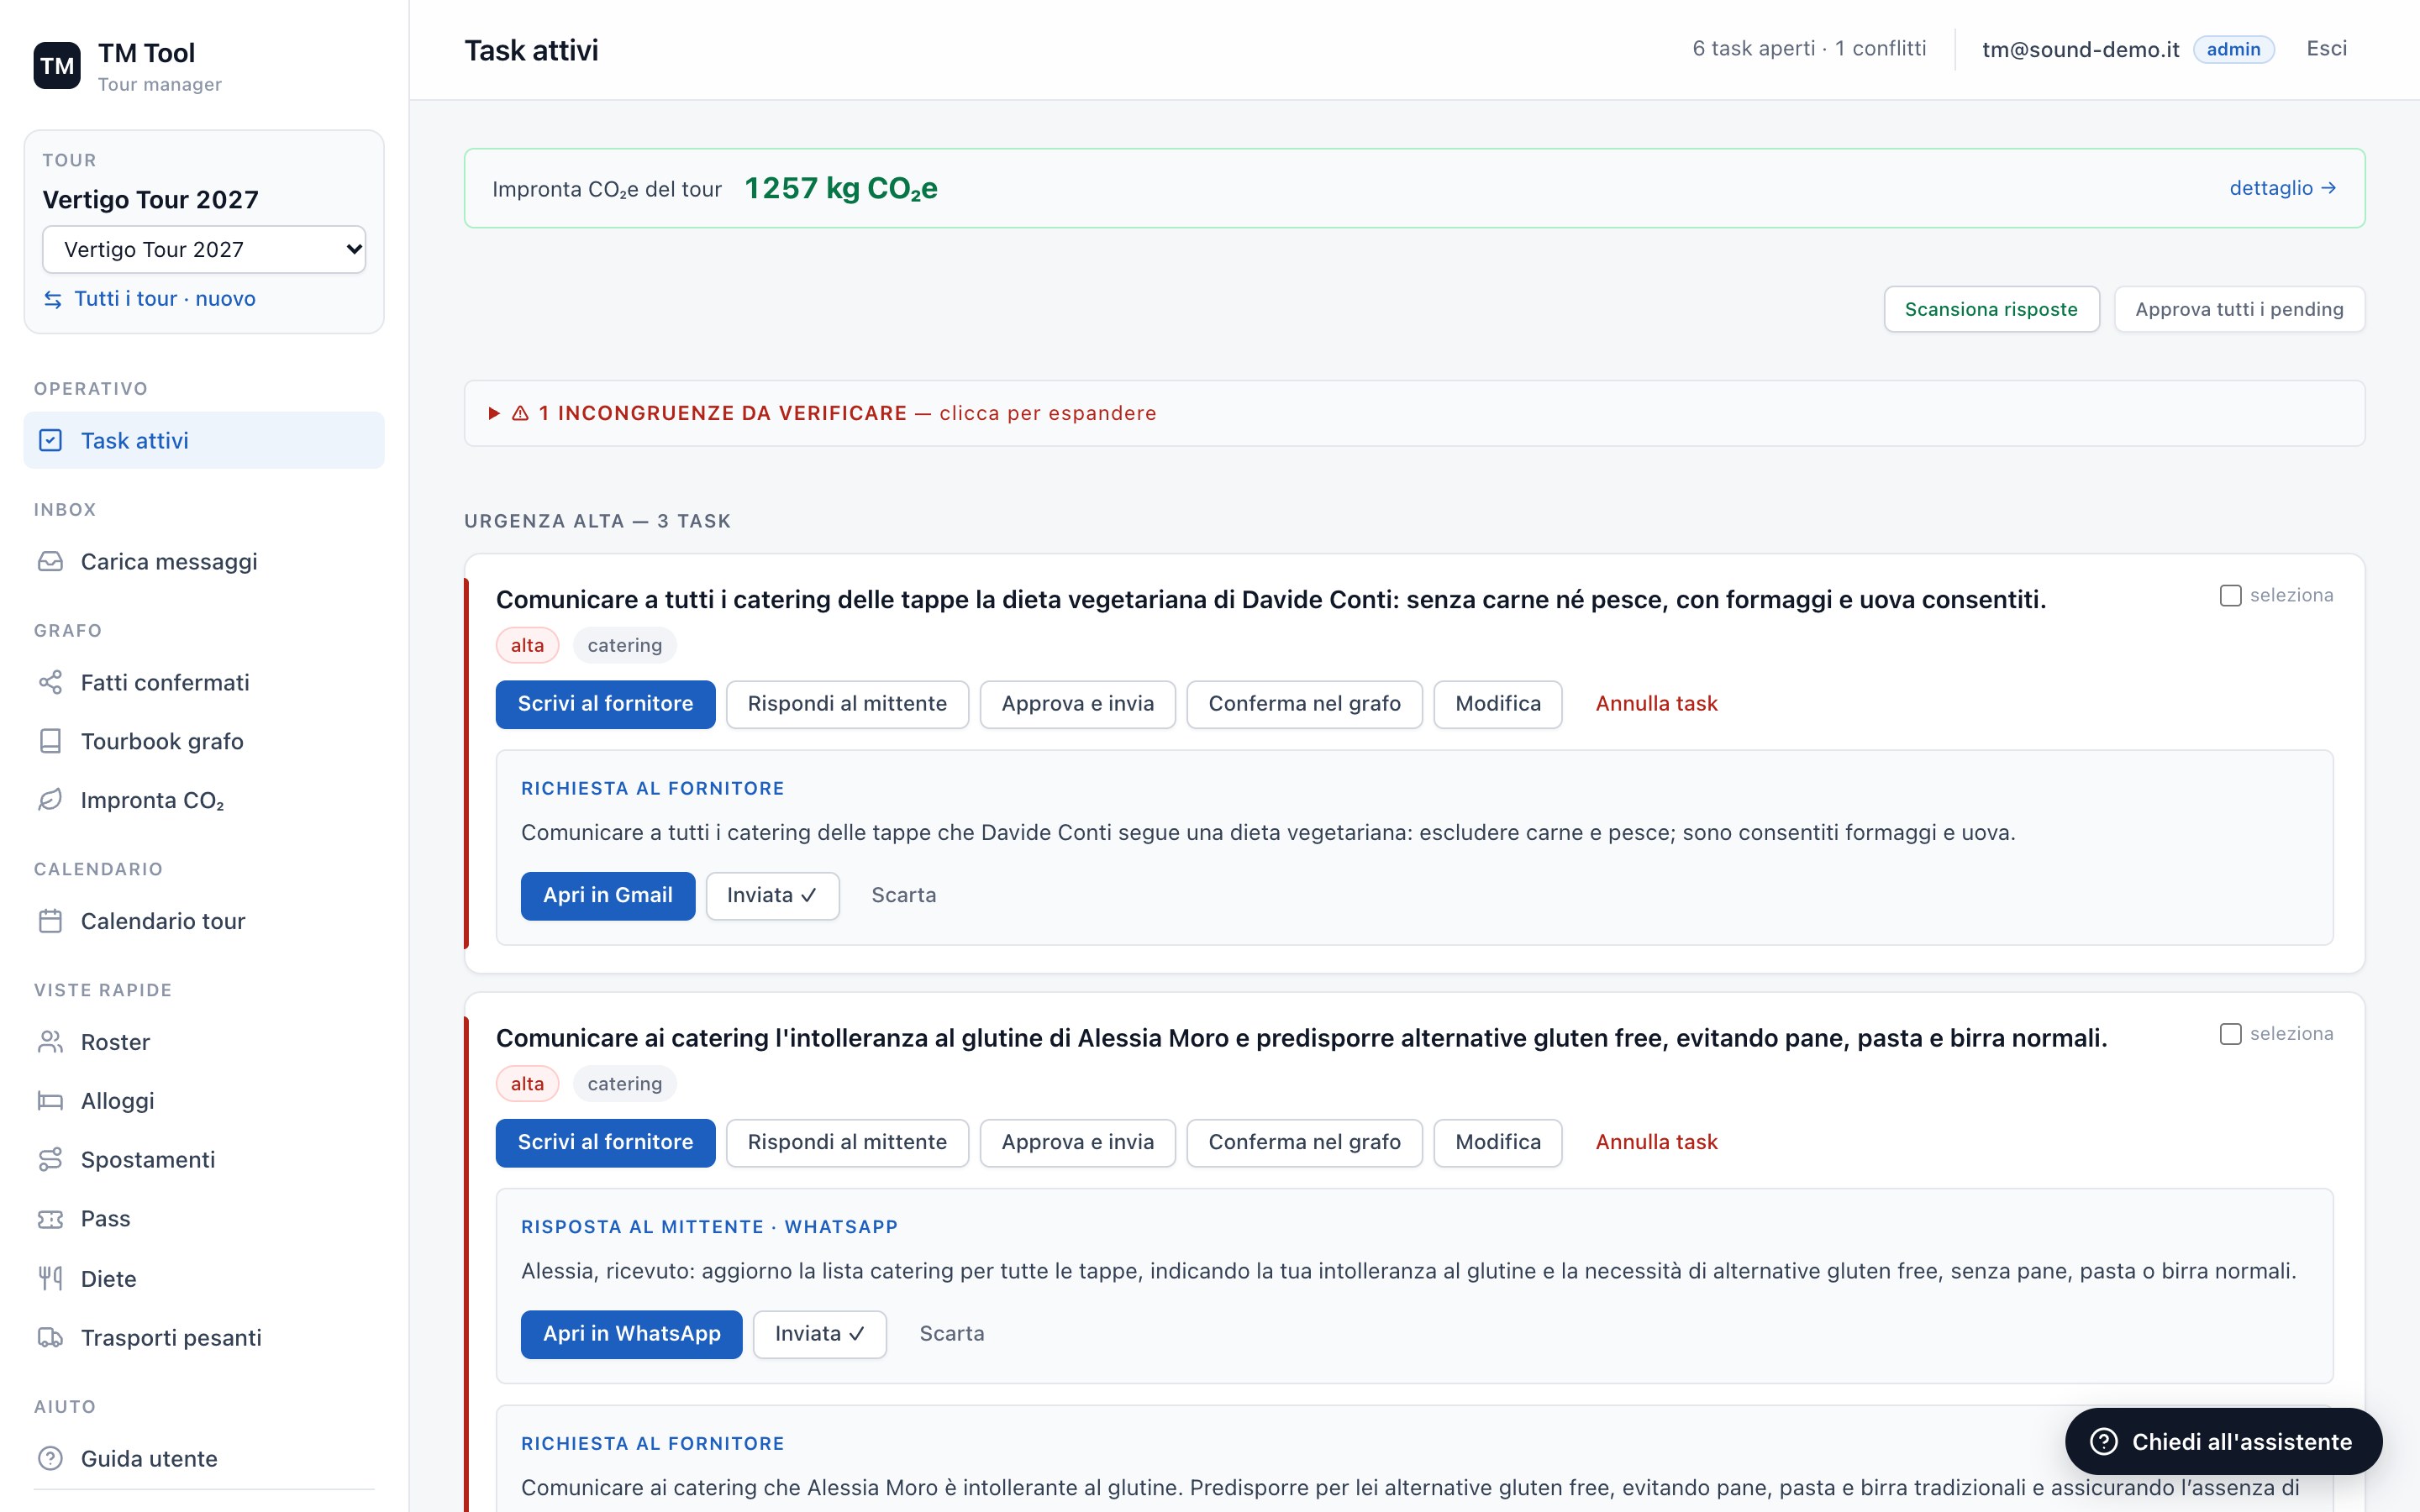The height and width of the screenshot is (1512, 2420).
Task: Tick seleziona checkbox for Alessia Moro task
Action: pyautogui.click(x=2230, y=1033)
